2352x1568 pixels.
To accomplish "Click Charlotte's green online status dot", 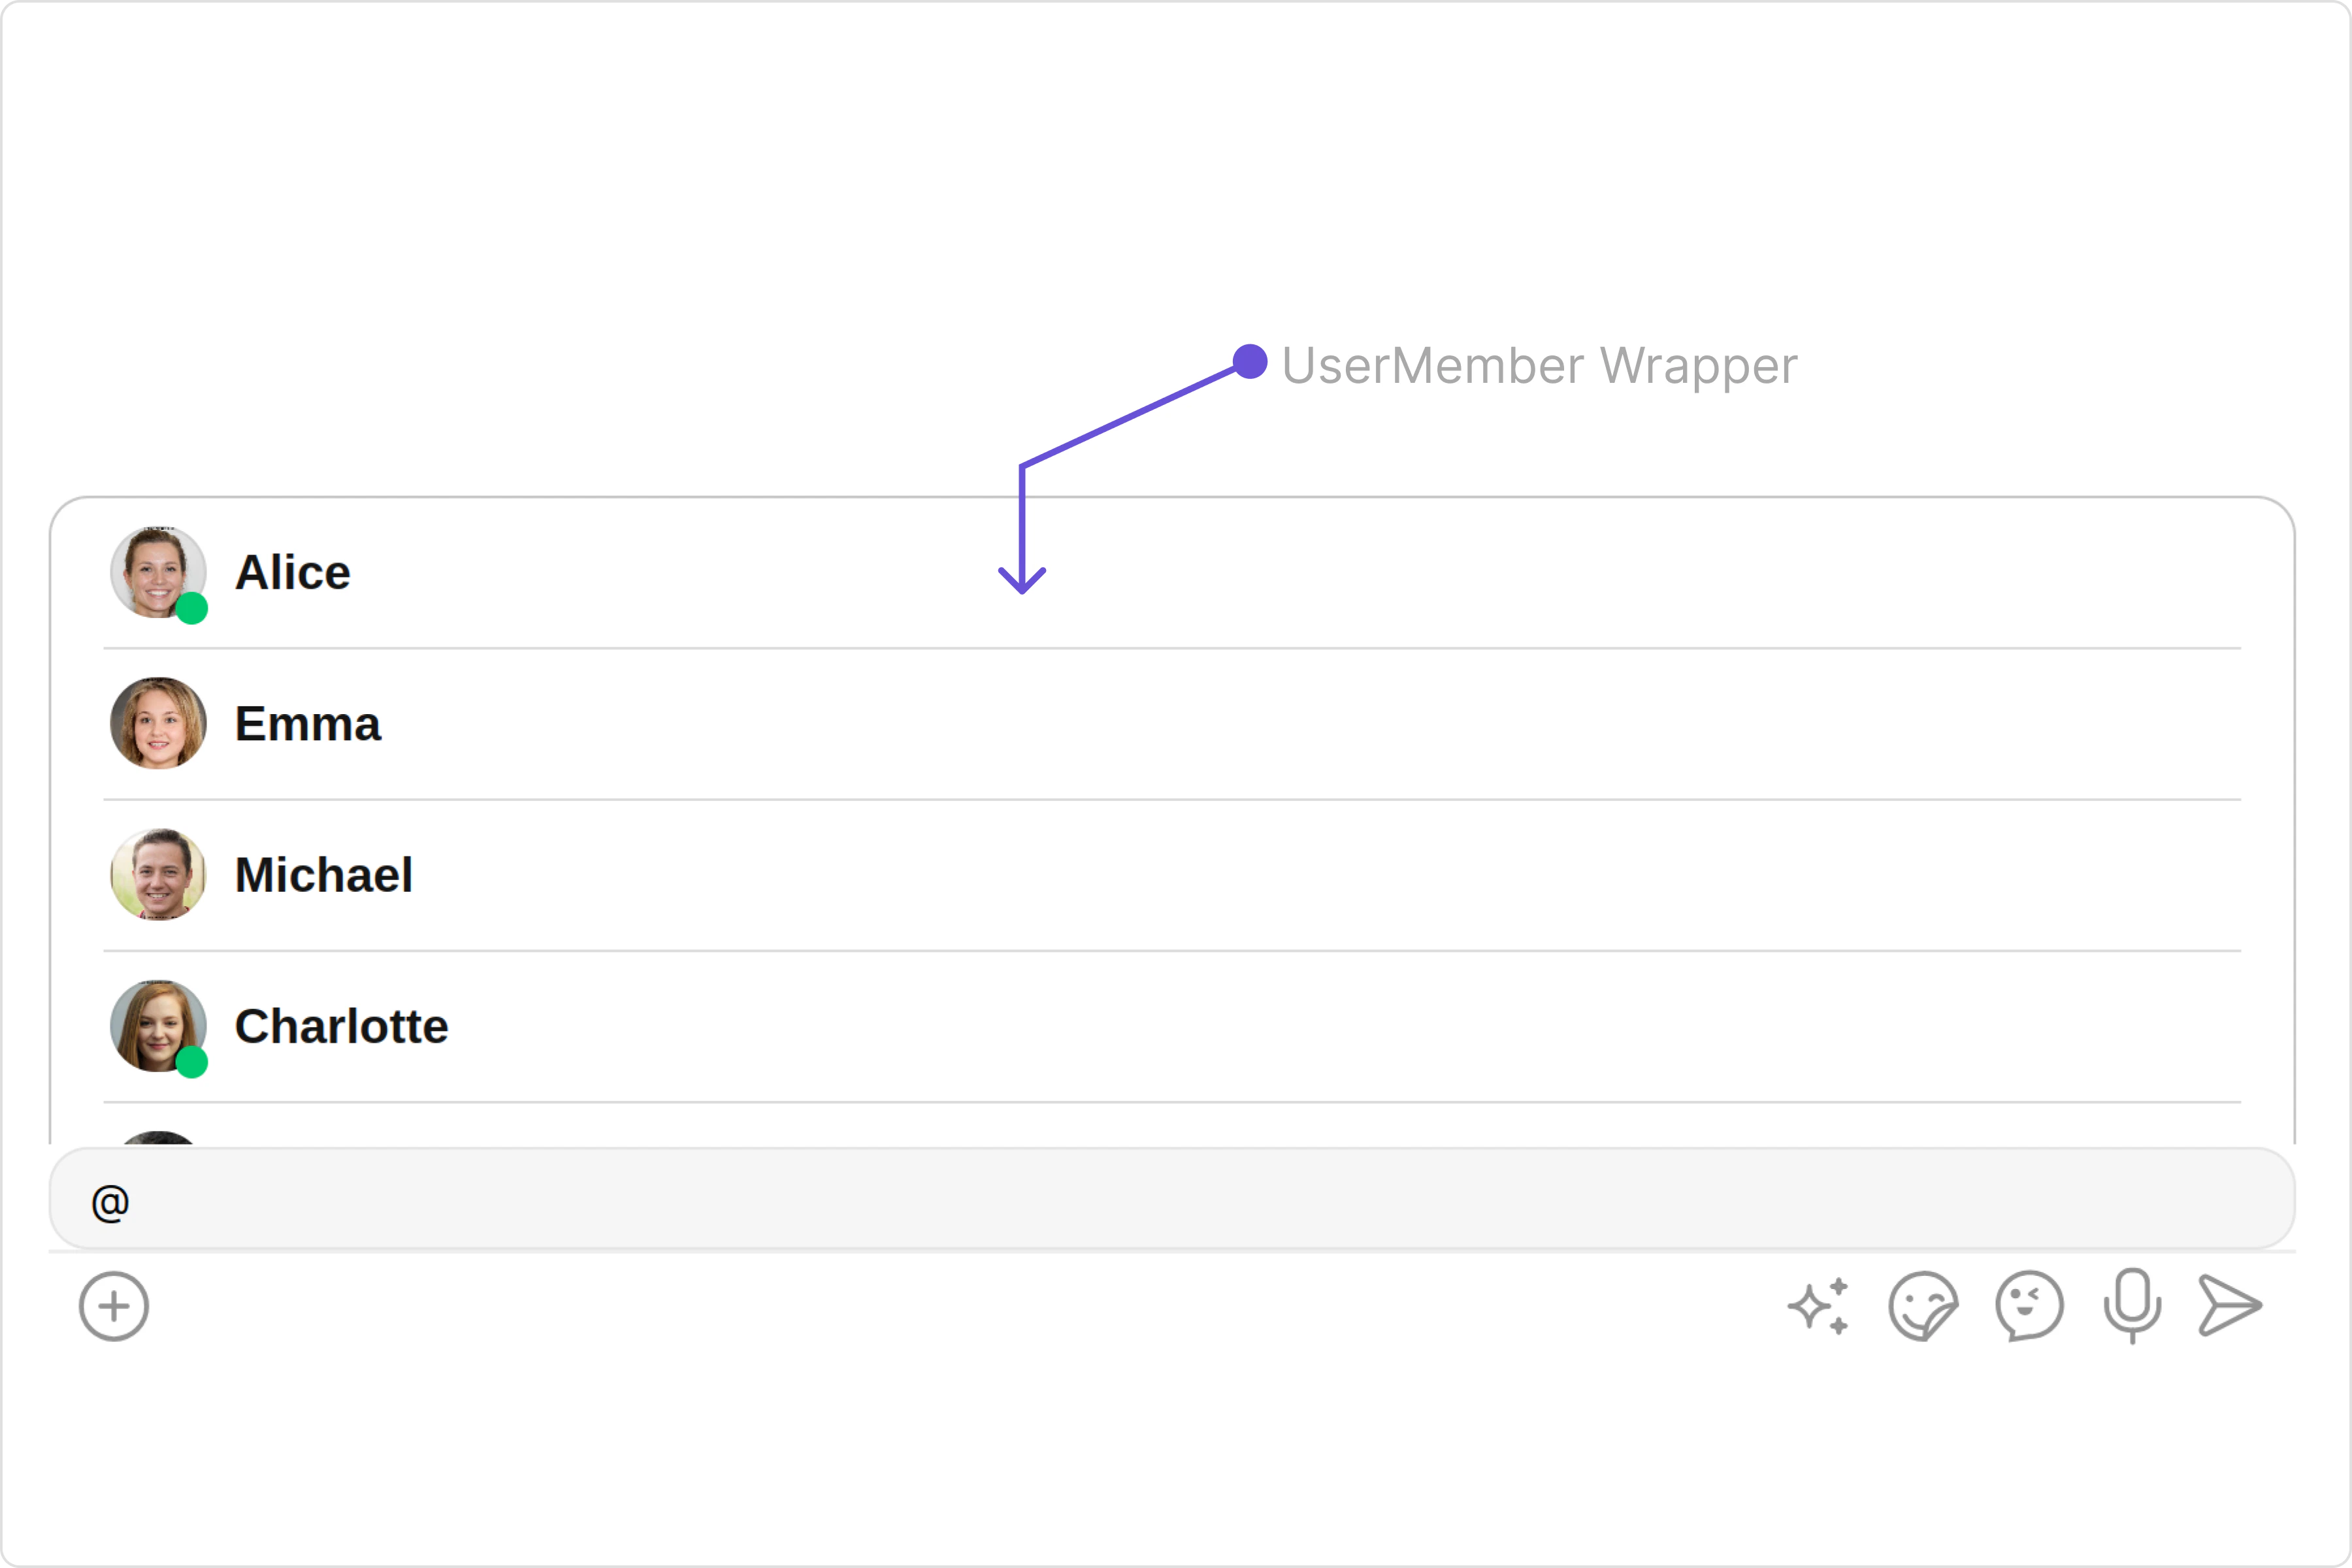I will tap(192, 1062).
